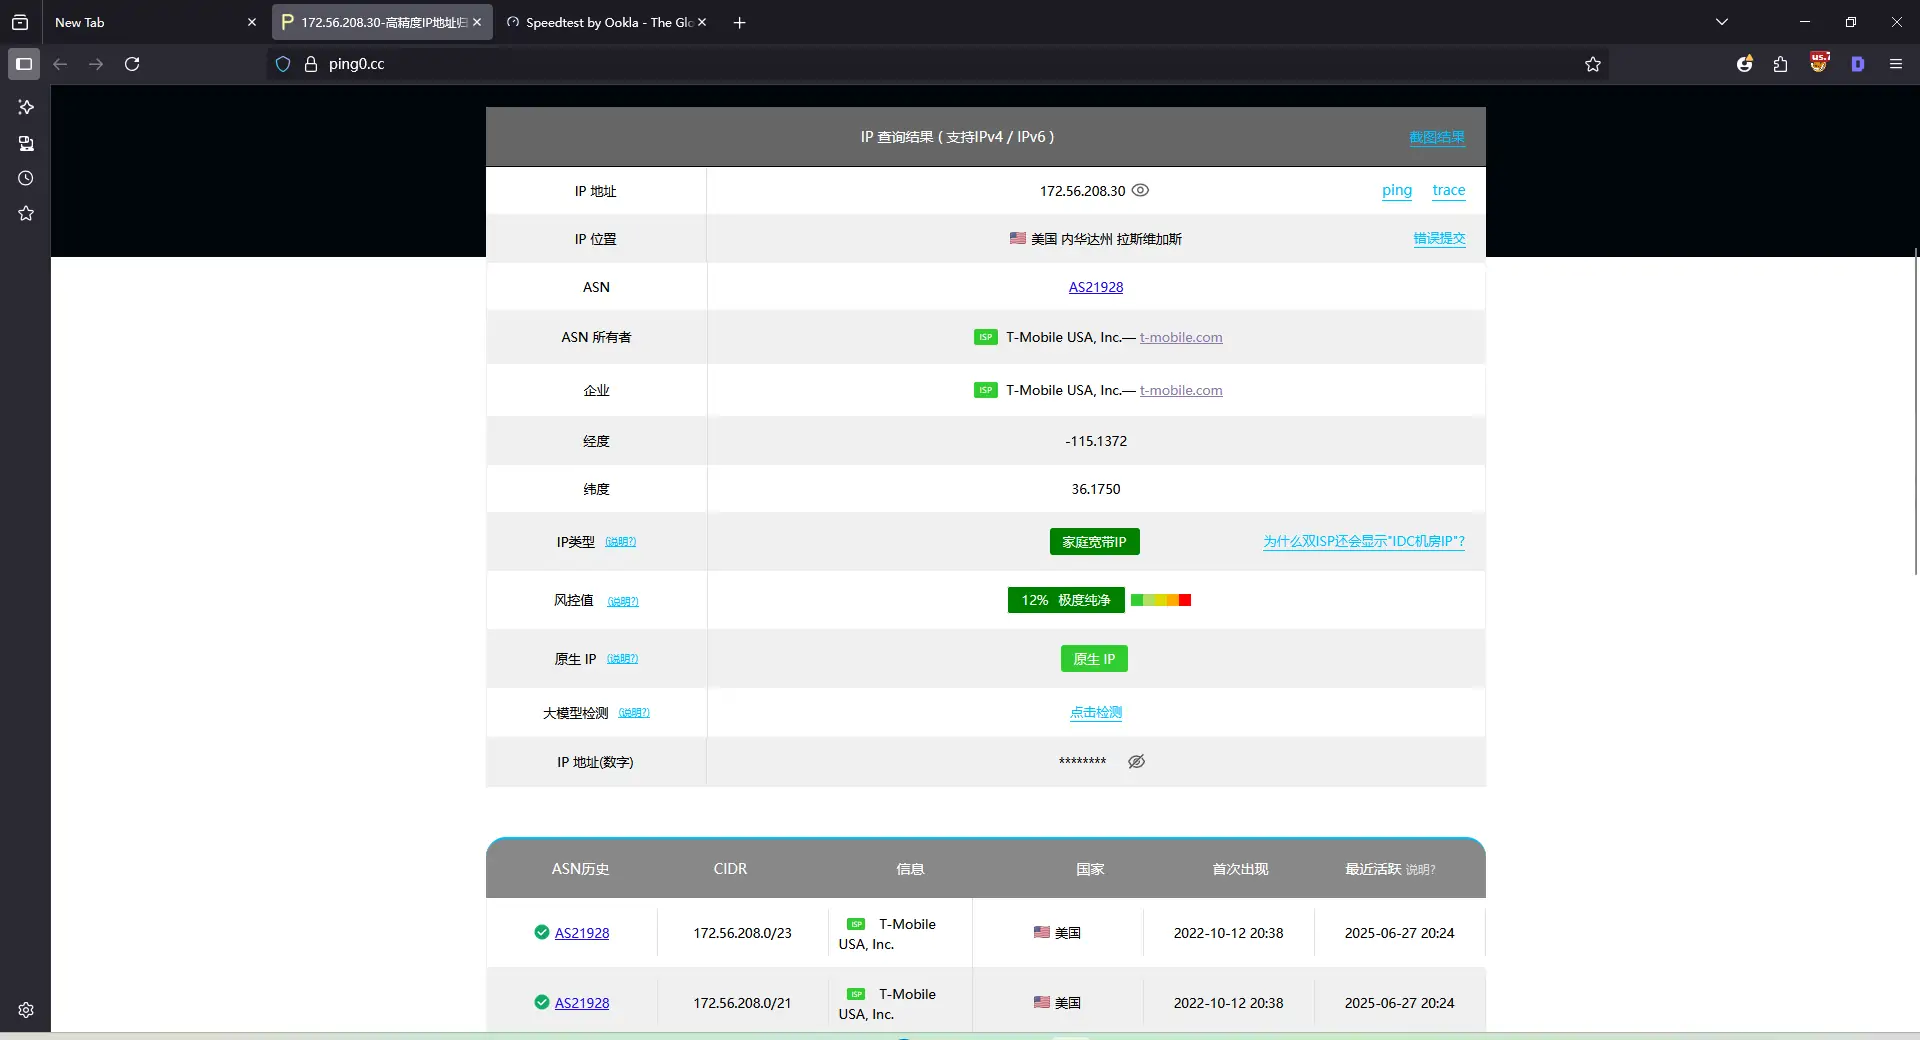Bookmark this page with the star

pyautogui.click(x=1593, y=64)
